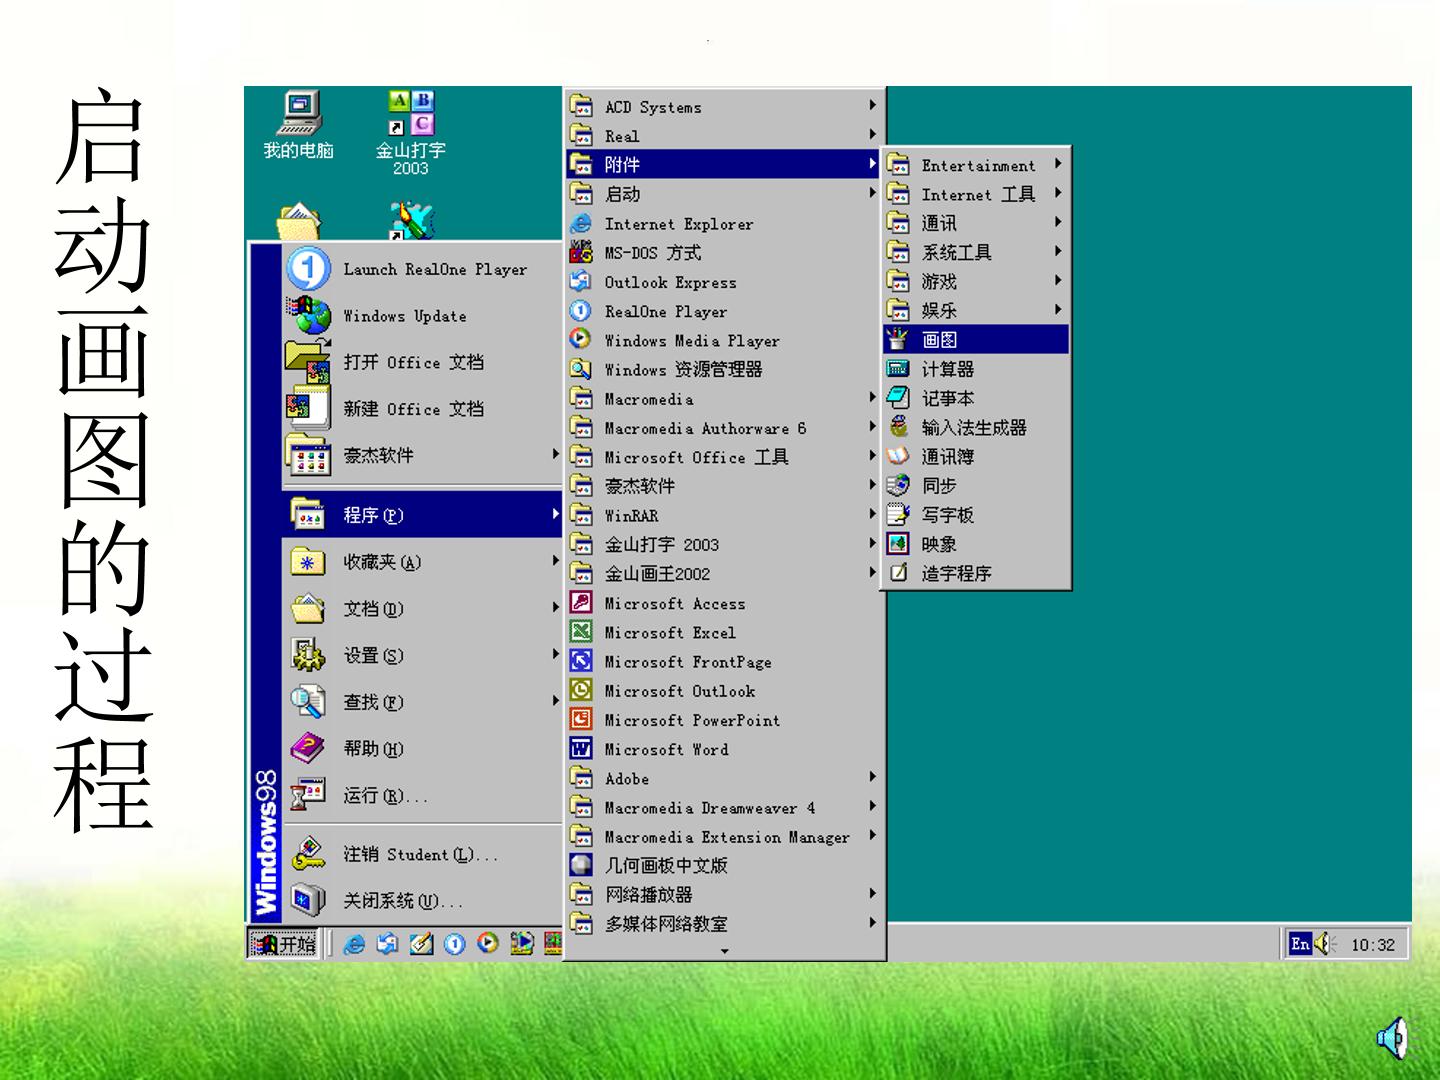1440x1080 pixels.
Task: Click the 计算器 calculator icon
Action: (x=898, y=369)
